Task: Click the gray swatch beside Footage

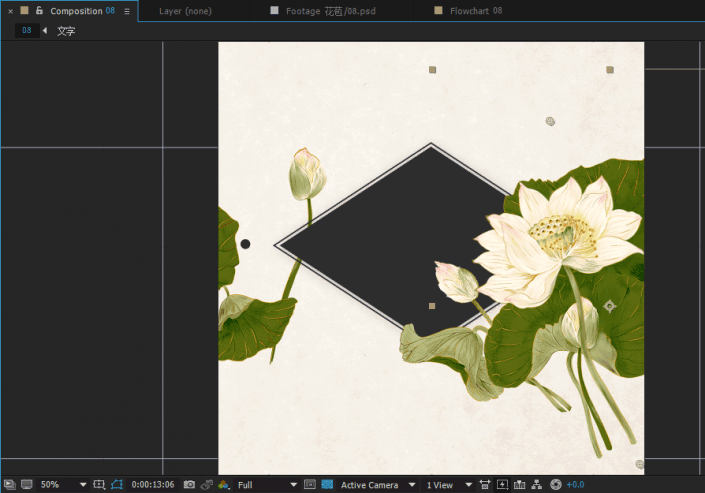Action: (274, 10)
